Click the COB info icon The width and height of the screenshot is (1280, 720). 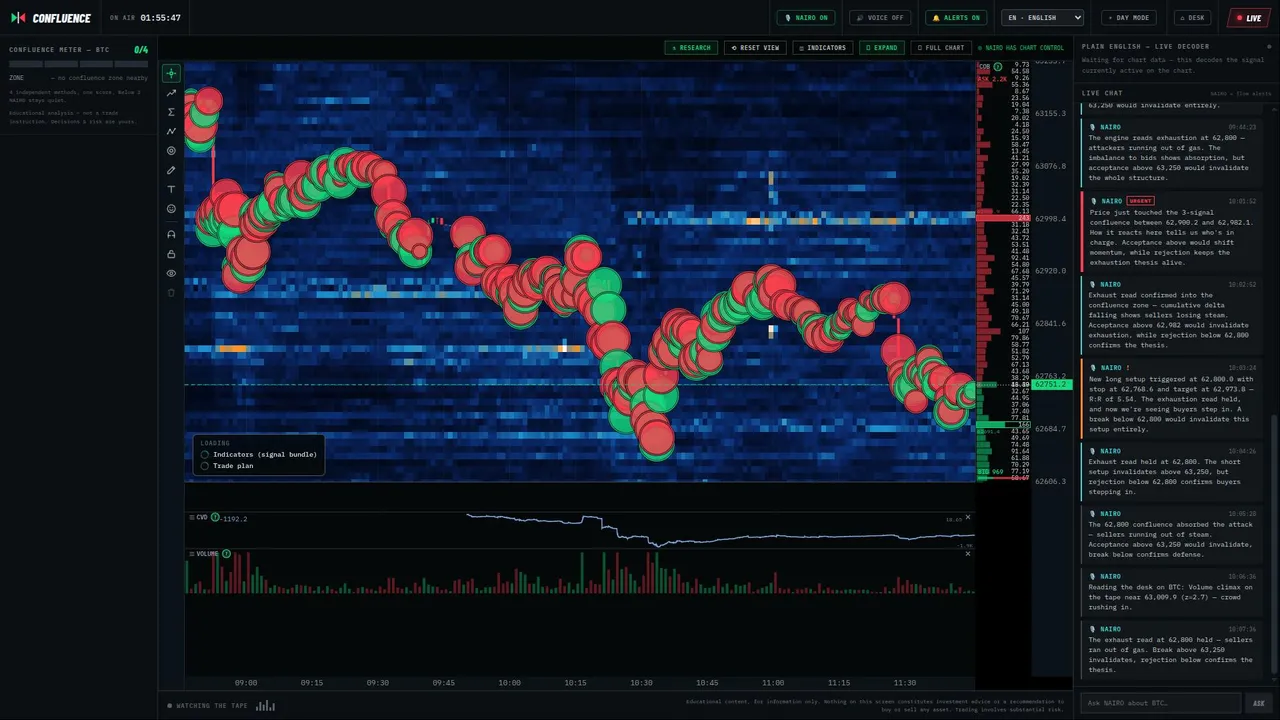click(996, 66)
